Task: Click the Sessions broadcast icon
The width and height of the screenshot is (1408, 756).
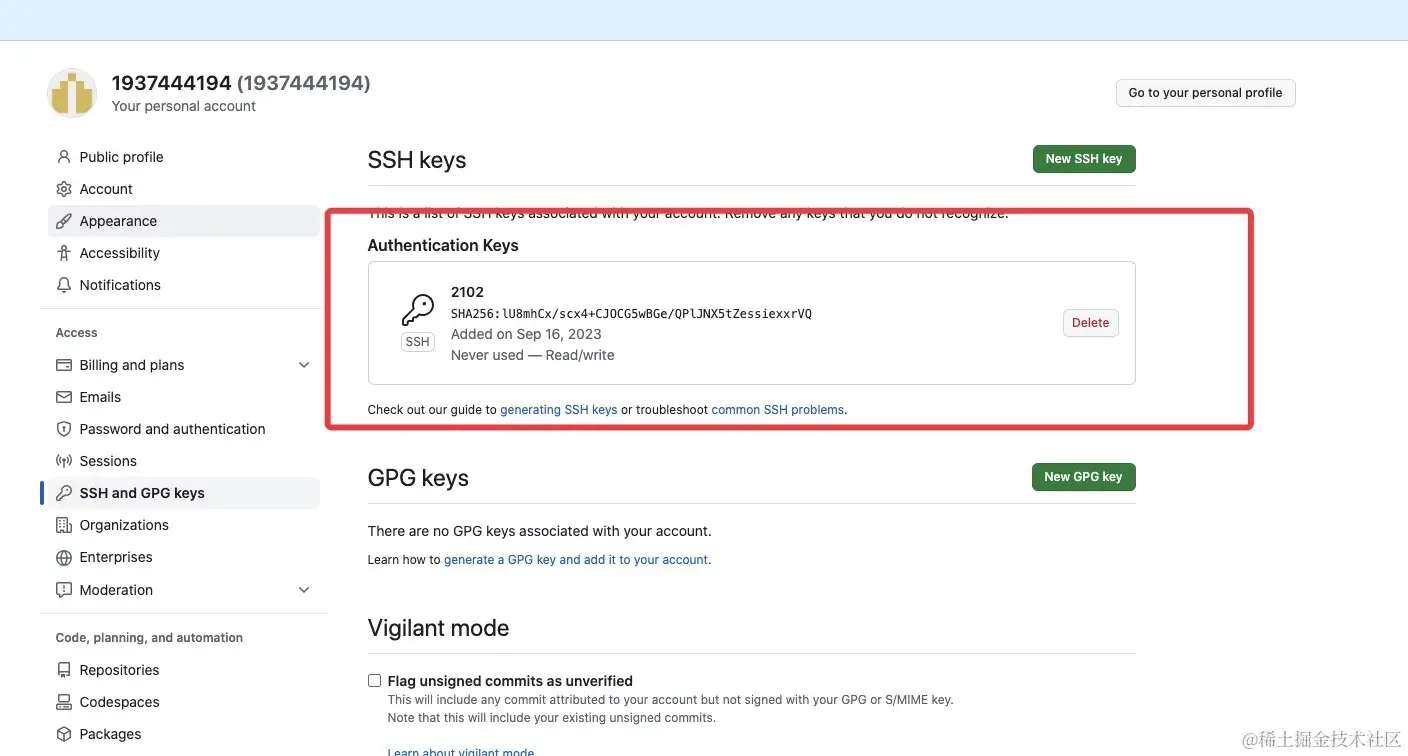Action: (64, 461)
